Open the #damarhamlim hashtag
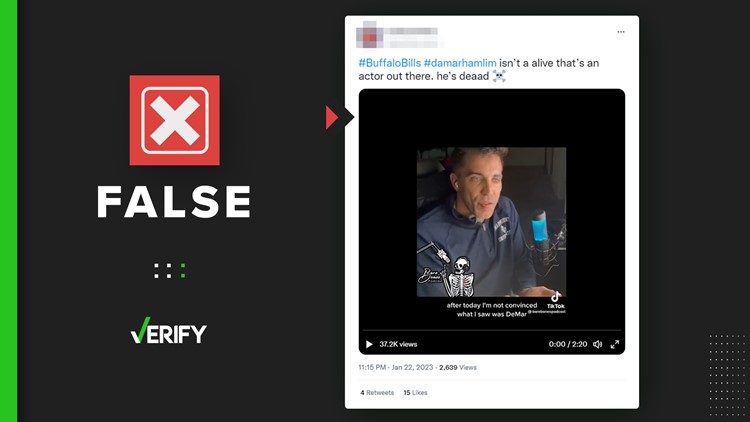750x422 pixels. pyautogui.click(x=460, y=63)
